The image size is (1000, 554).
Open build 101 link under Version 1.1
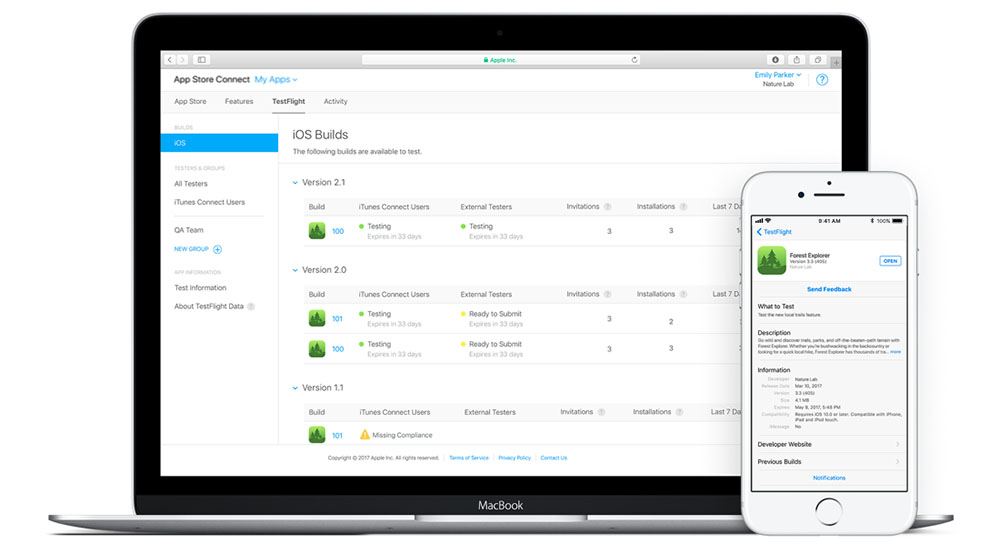click(337, 435)
